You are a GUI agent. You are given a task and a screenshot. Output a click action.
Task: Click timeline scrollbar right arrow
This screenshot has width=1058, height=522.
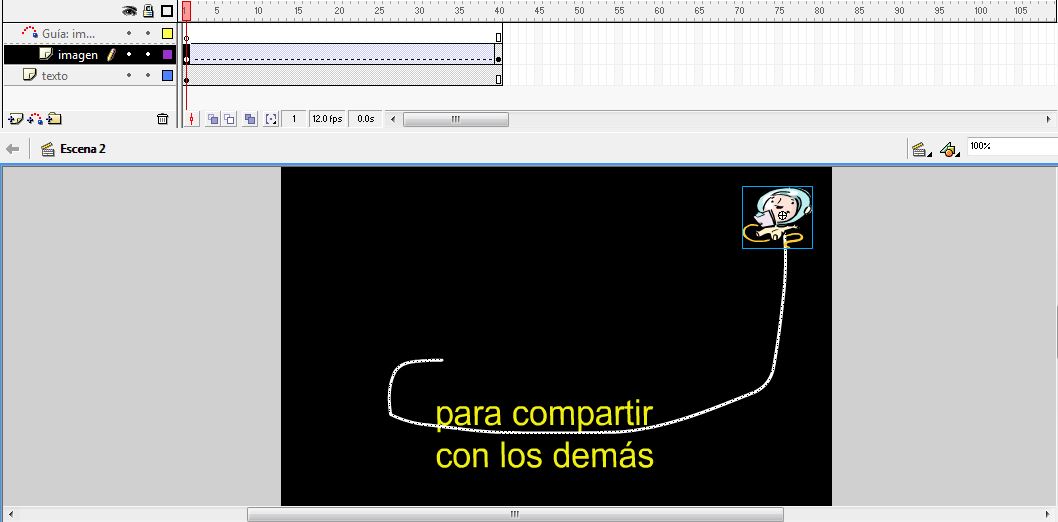[1049, 119]
